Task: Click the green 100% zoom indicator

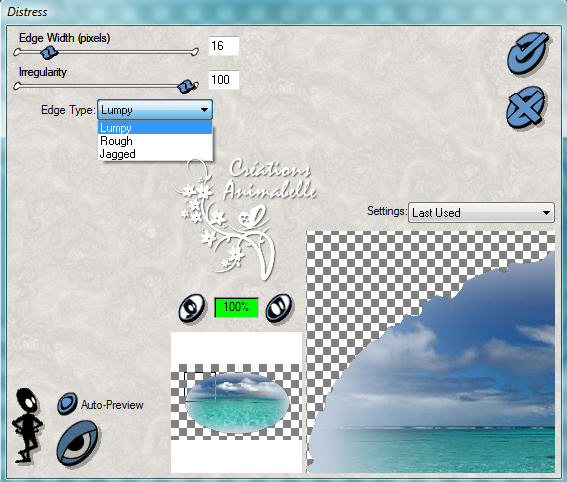Action: point(236,307)
